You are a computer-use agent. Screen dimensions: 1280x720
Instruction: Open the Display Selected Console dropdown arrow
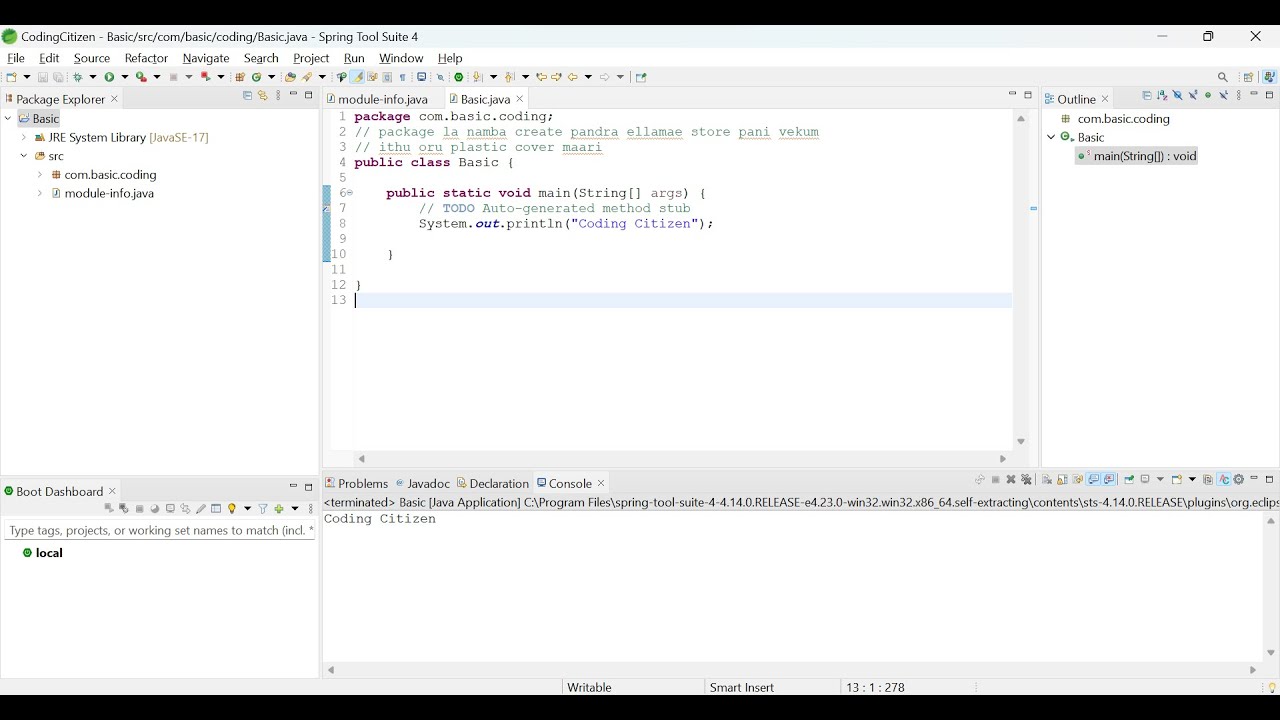click(x=1160, y=480)
